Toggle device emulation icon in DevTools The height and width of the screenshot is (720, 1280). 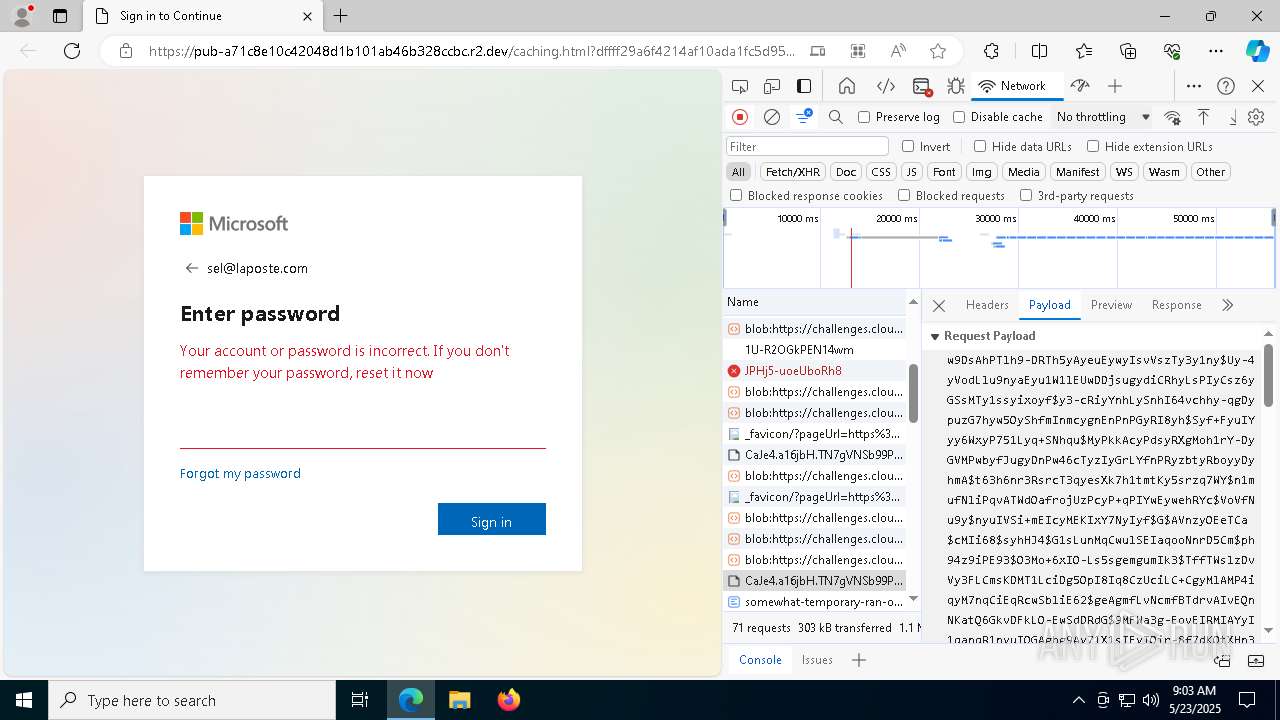772,86
